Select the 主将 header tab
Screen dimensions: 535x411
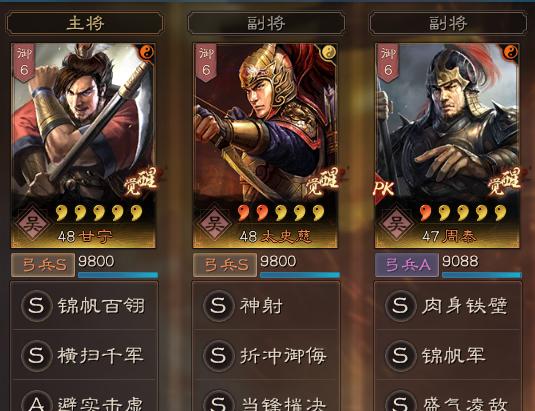point(85,23)
